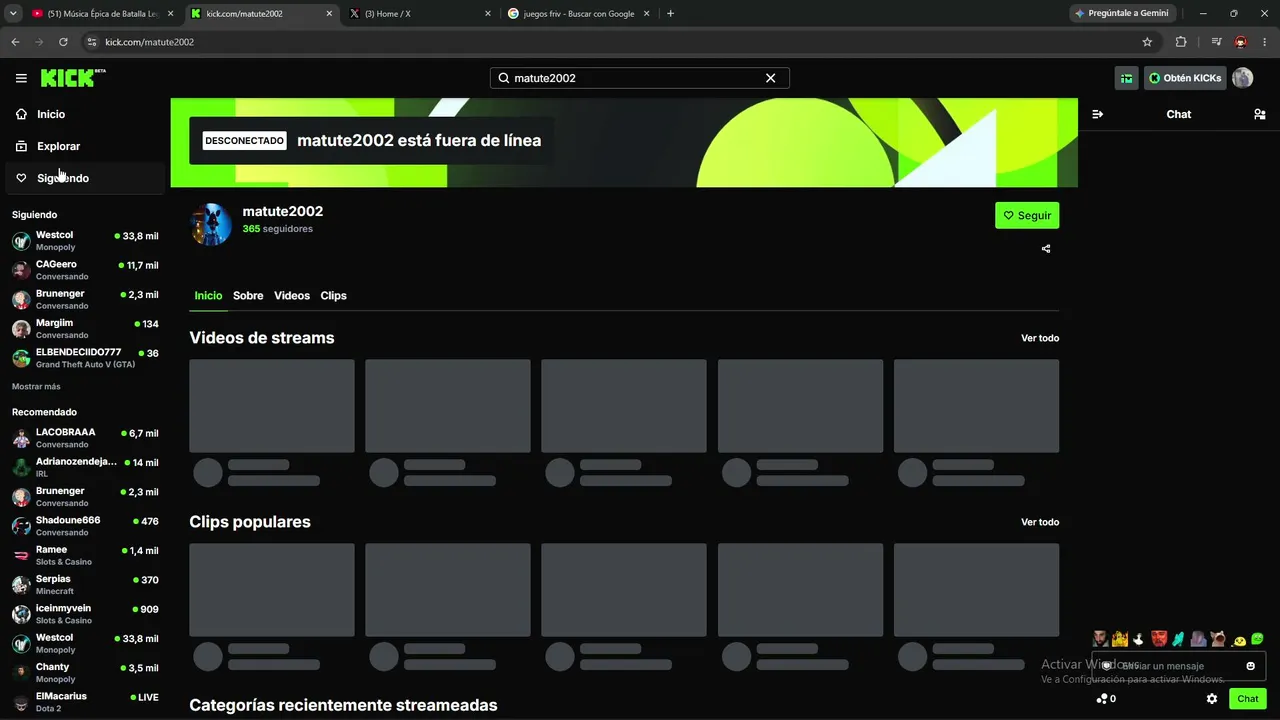Go to Inicio in the sidebar
This screenshot has height=720, width=1280.
tap(85, 114)
